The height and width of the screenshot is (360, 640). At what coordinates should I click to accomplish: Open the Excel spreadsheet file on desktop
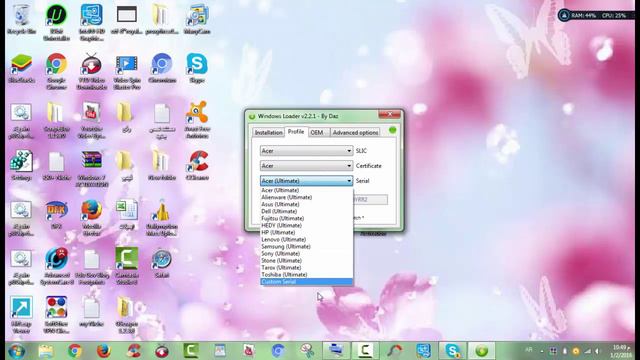tap(127, 214)
